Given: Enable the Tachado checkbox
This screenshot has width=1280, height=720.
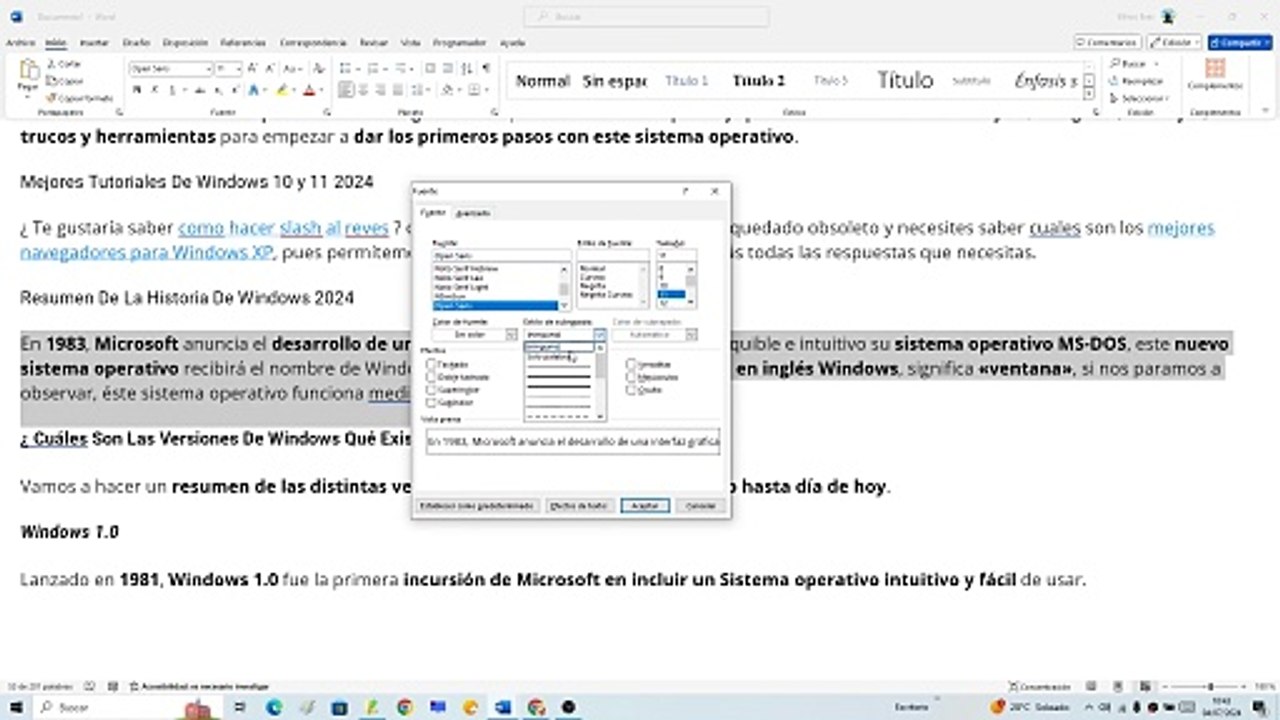Looking at the screenshot, I should 431,365.
